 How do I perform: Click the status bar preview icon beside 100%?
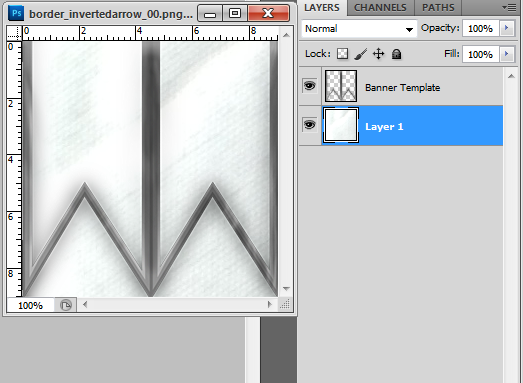click(x=66, y=305)
